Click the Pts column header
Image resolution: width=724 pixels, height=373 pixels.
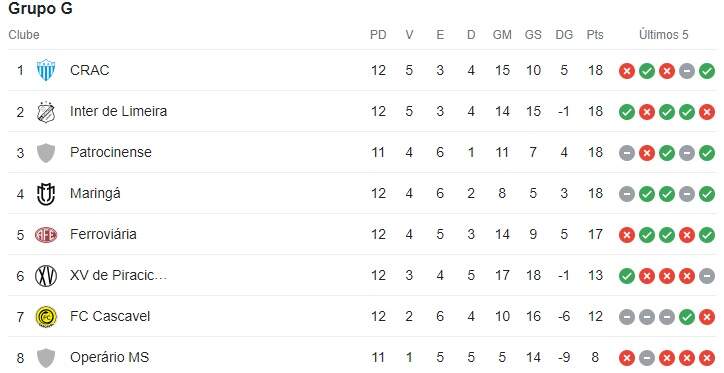[x=595, y=35]
